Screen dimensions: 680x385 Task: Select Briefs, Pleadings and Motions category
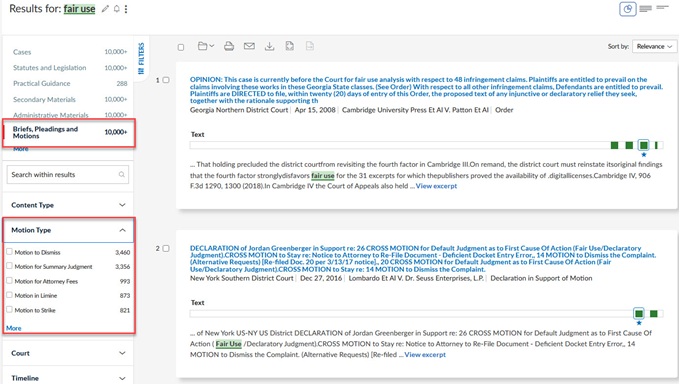[45, 132]
